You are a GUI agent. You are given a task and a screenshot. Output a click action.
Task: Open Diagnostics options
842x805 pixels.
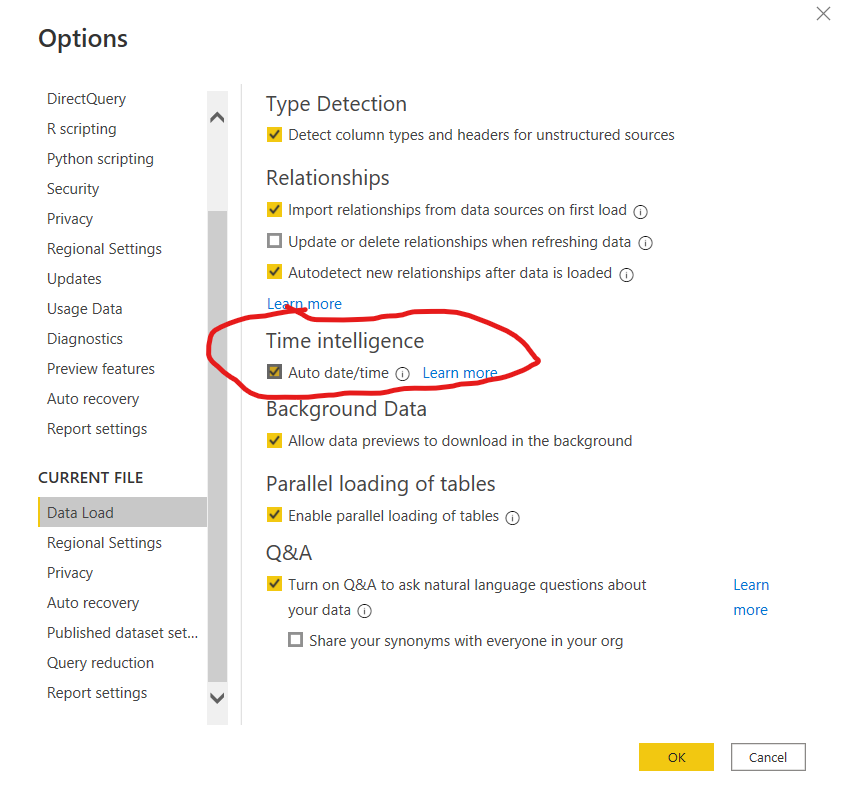click(x=85, y=339)
